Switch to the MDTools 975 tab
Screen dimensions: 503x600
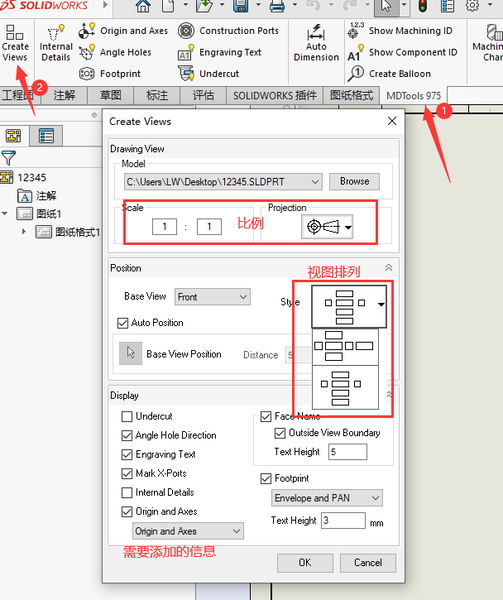(x=413, y=96)
